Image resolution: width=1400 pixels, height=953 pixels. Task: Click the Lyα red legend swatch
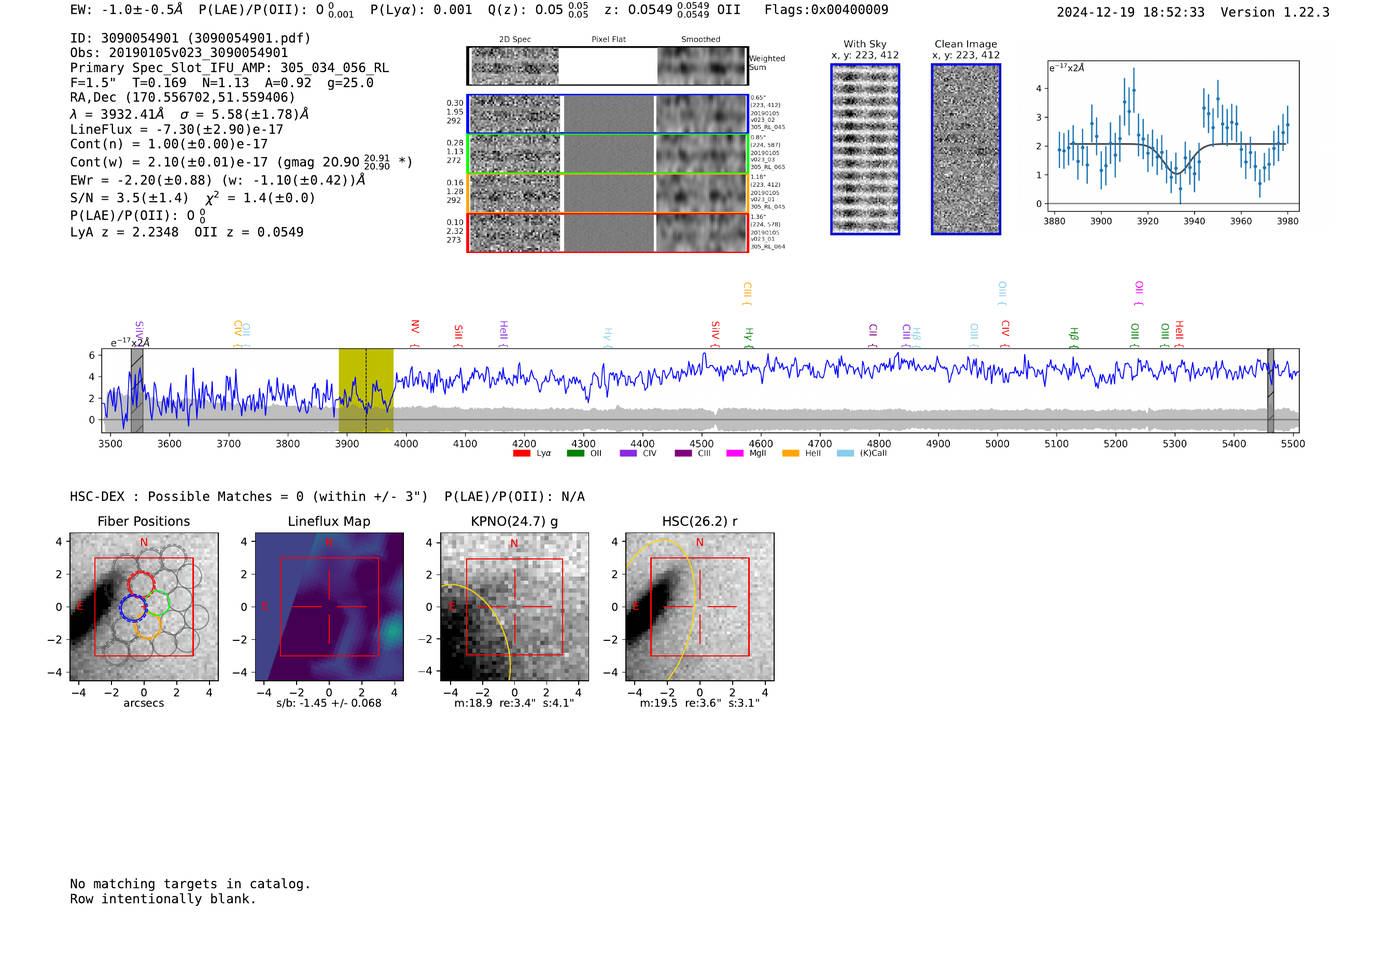[521, 454]
